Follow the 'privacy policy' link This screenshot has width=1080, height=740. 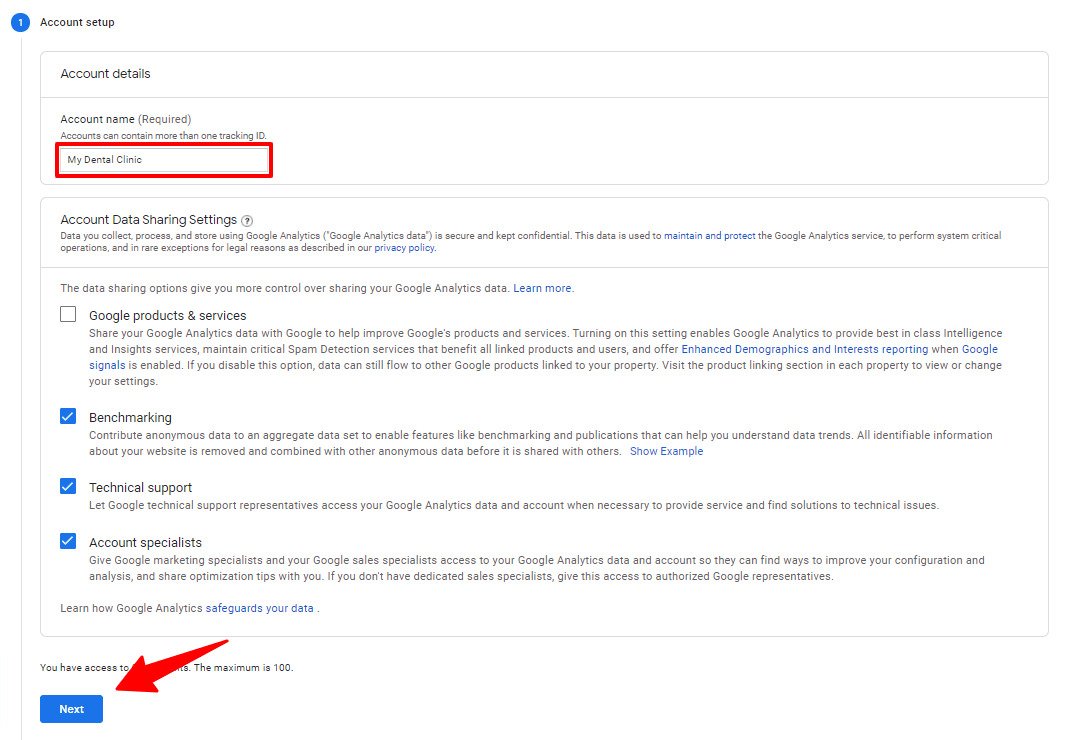coord(404,247)
